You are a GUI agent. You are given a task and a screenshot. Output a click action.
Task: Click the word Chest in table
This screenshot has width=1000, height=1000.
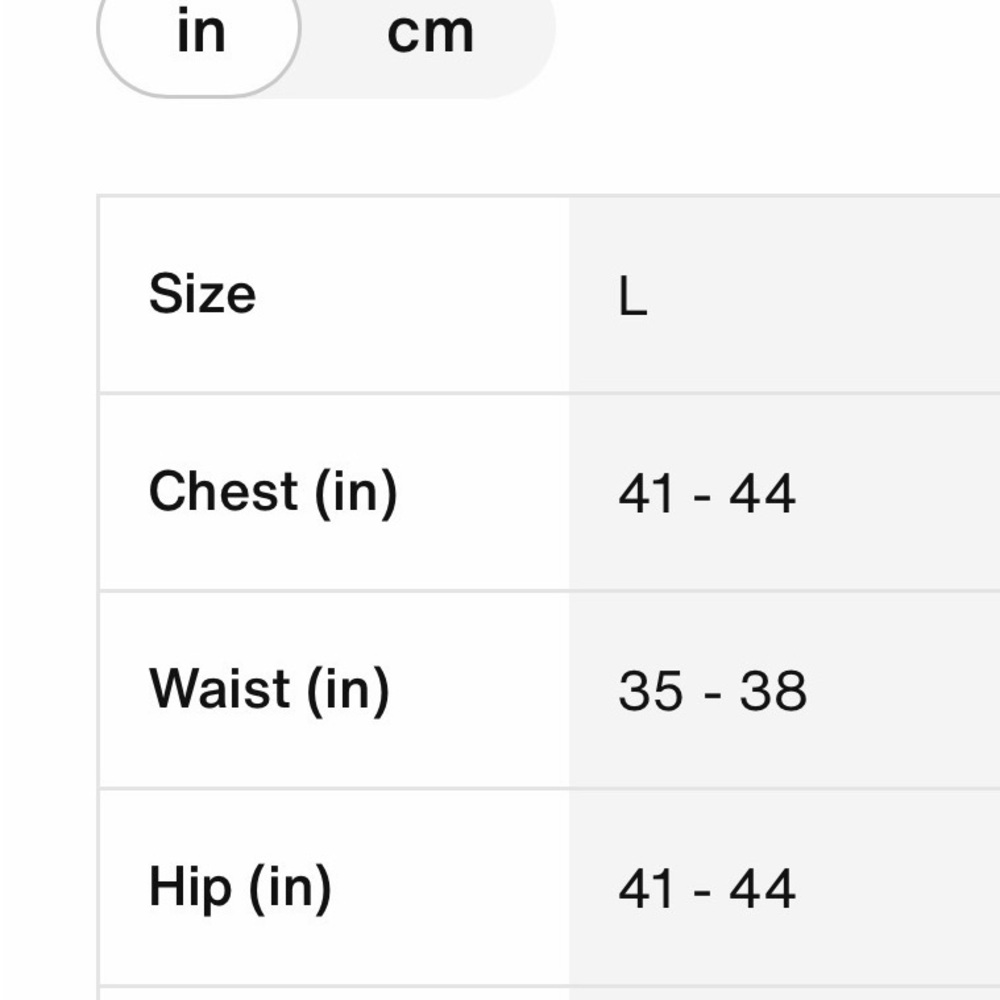point(223,490)
